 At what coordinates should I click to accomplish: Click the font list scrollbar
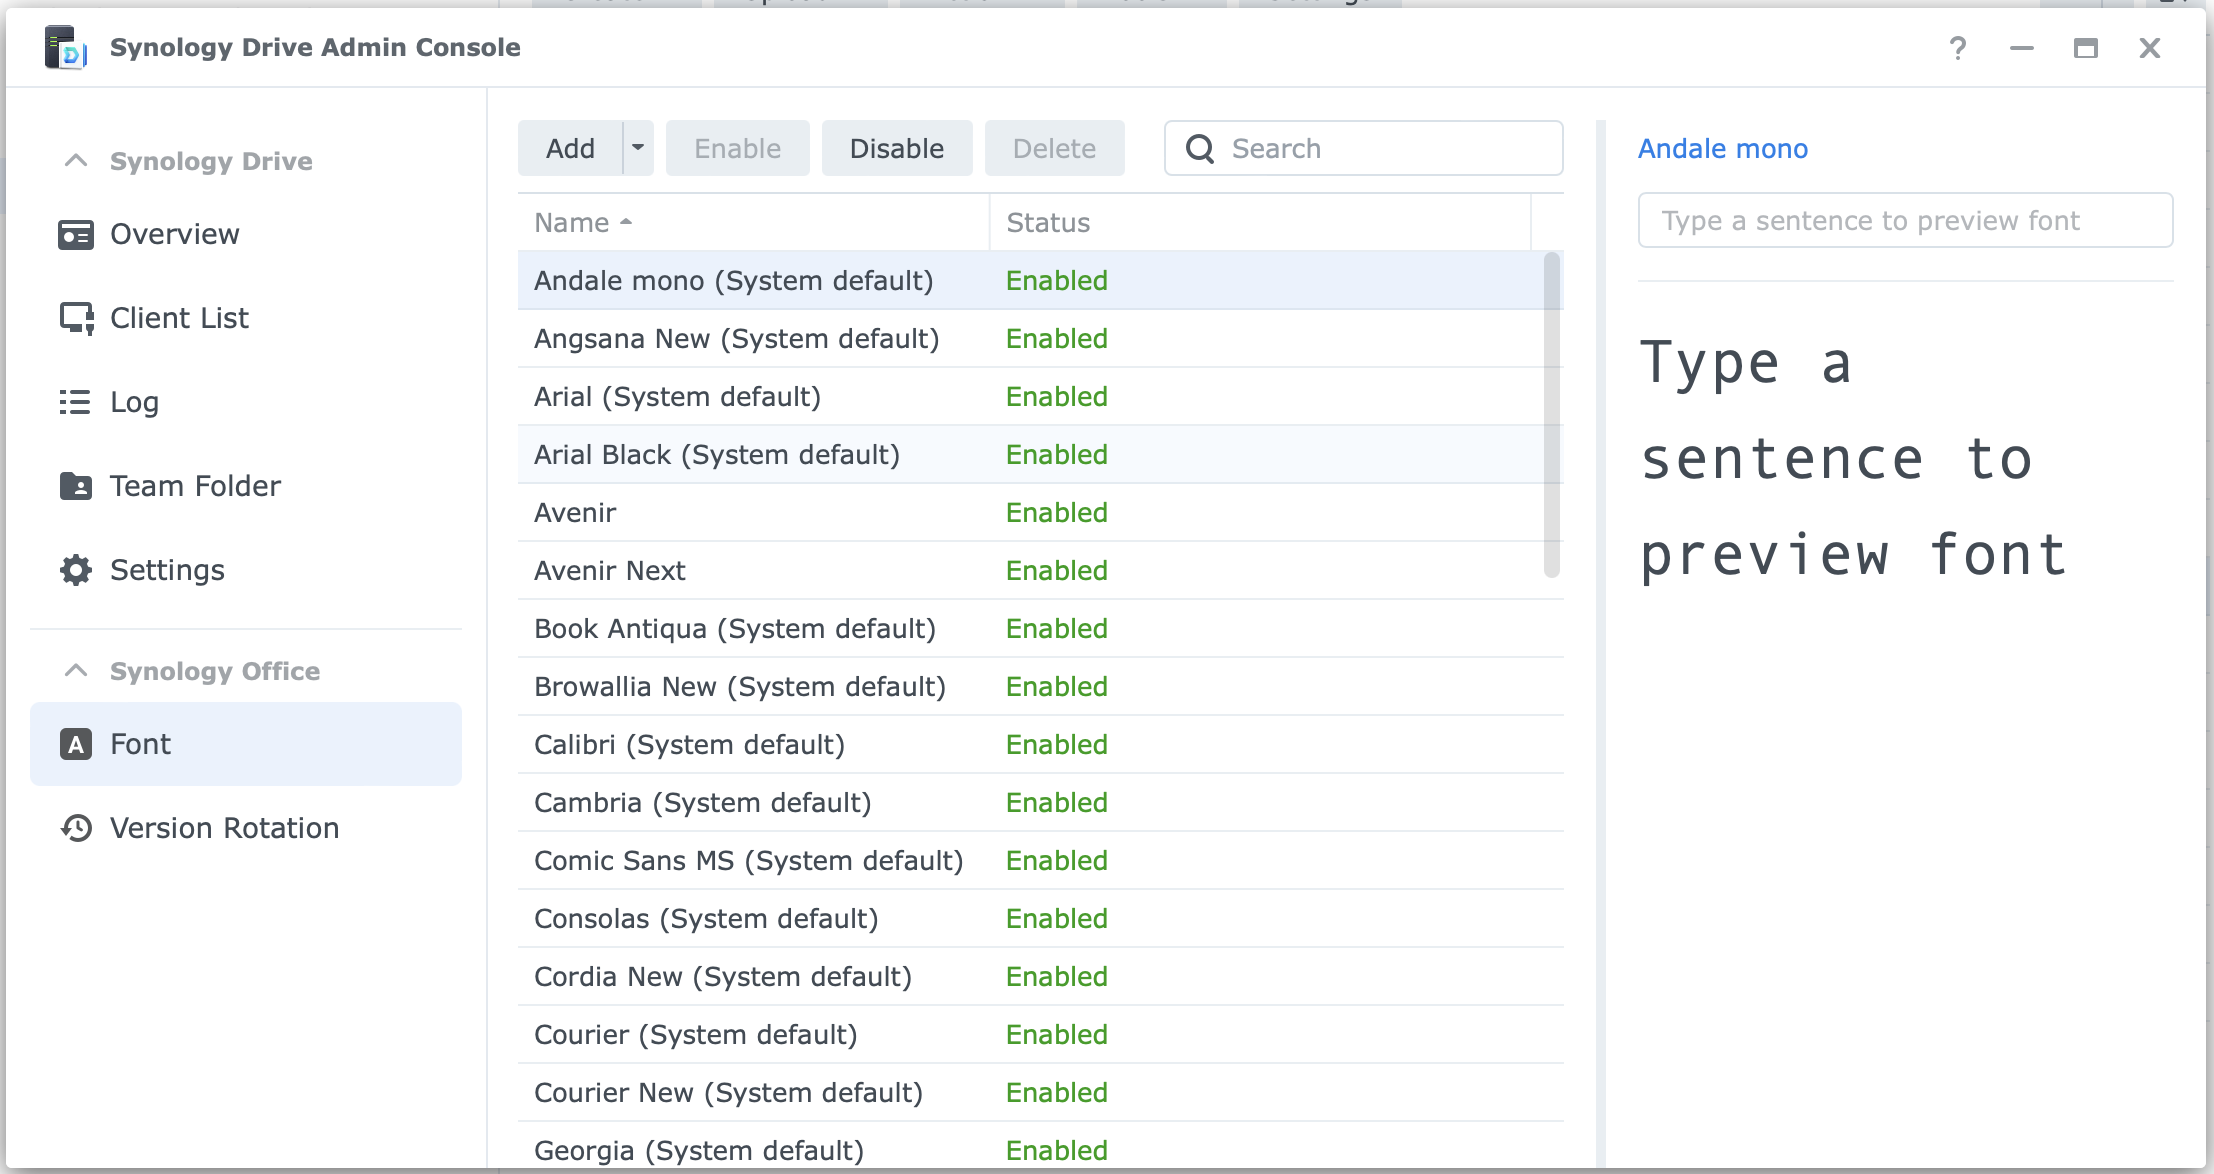point(1552,415)
